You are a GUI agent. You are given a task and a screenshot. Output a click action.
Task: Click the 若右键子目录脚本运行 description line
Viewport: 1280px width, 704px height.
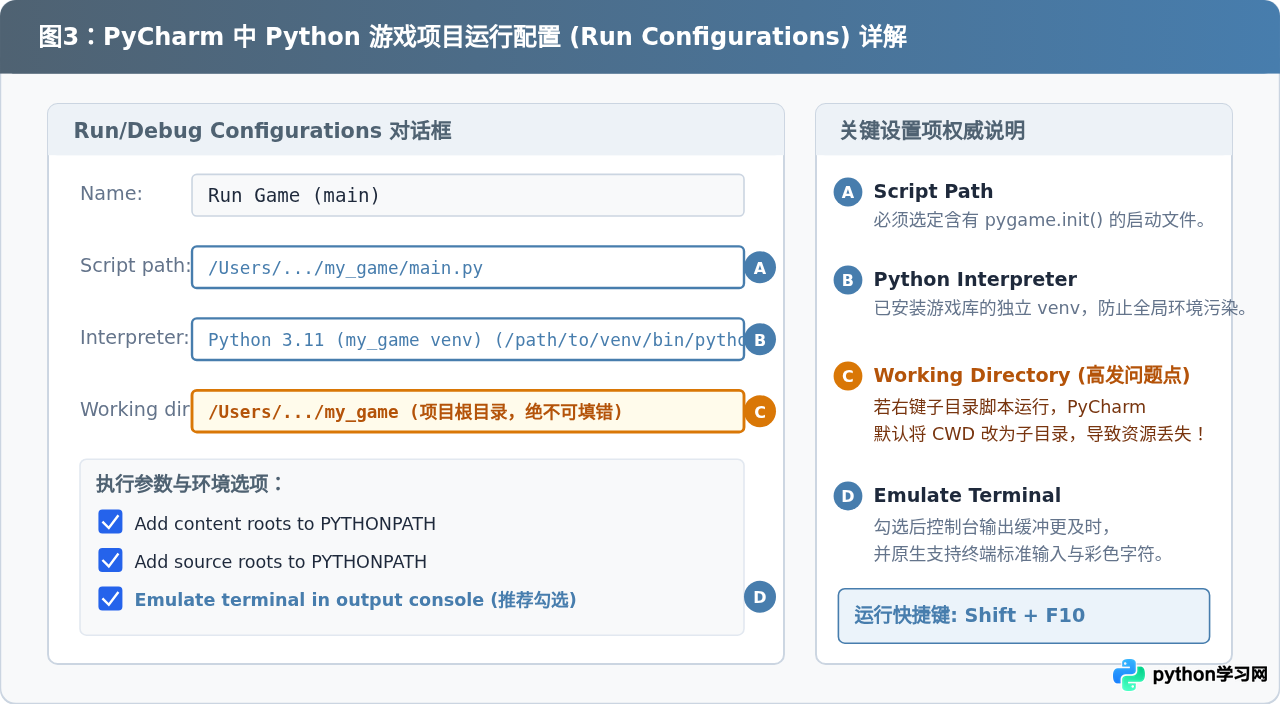pos(1010,407)
